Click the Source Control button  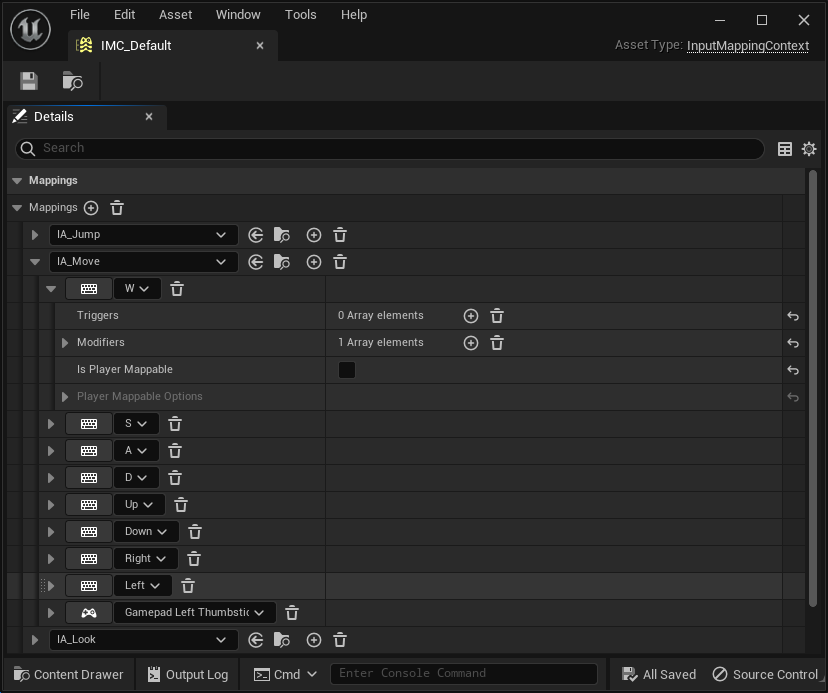tap(766, 674)
